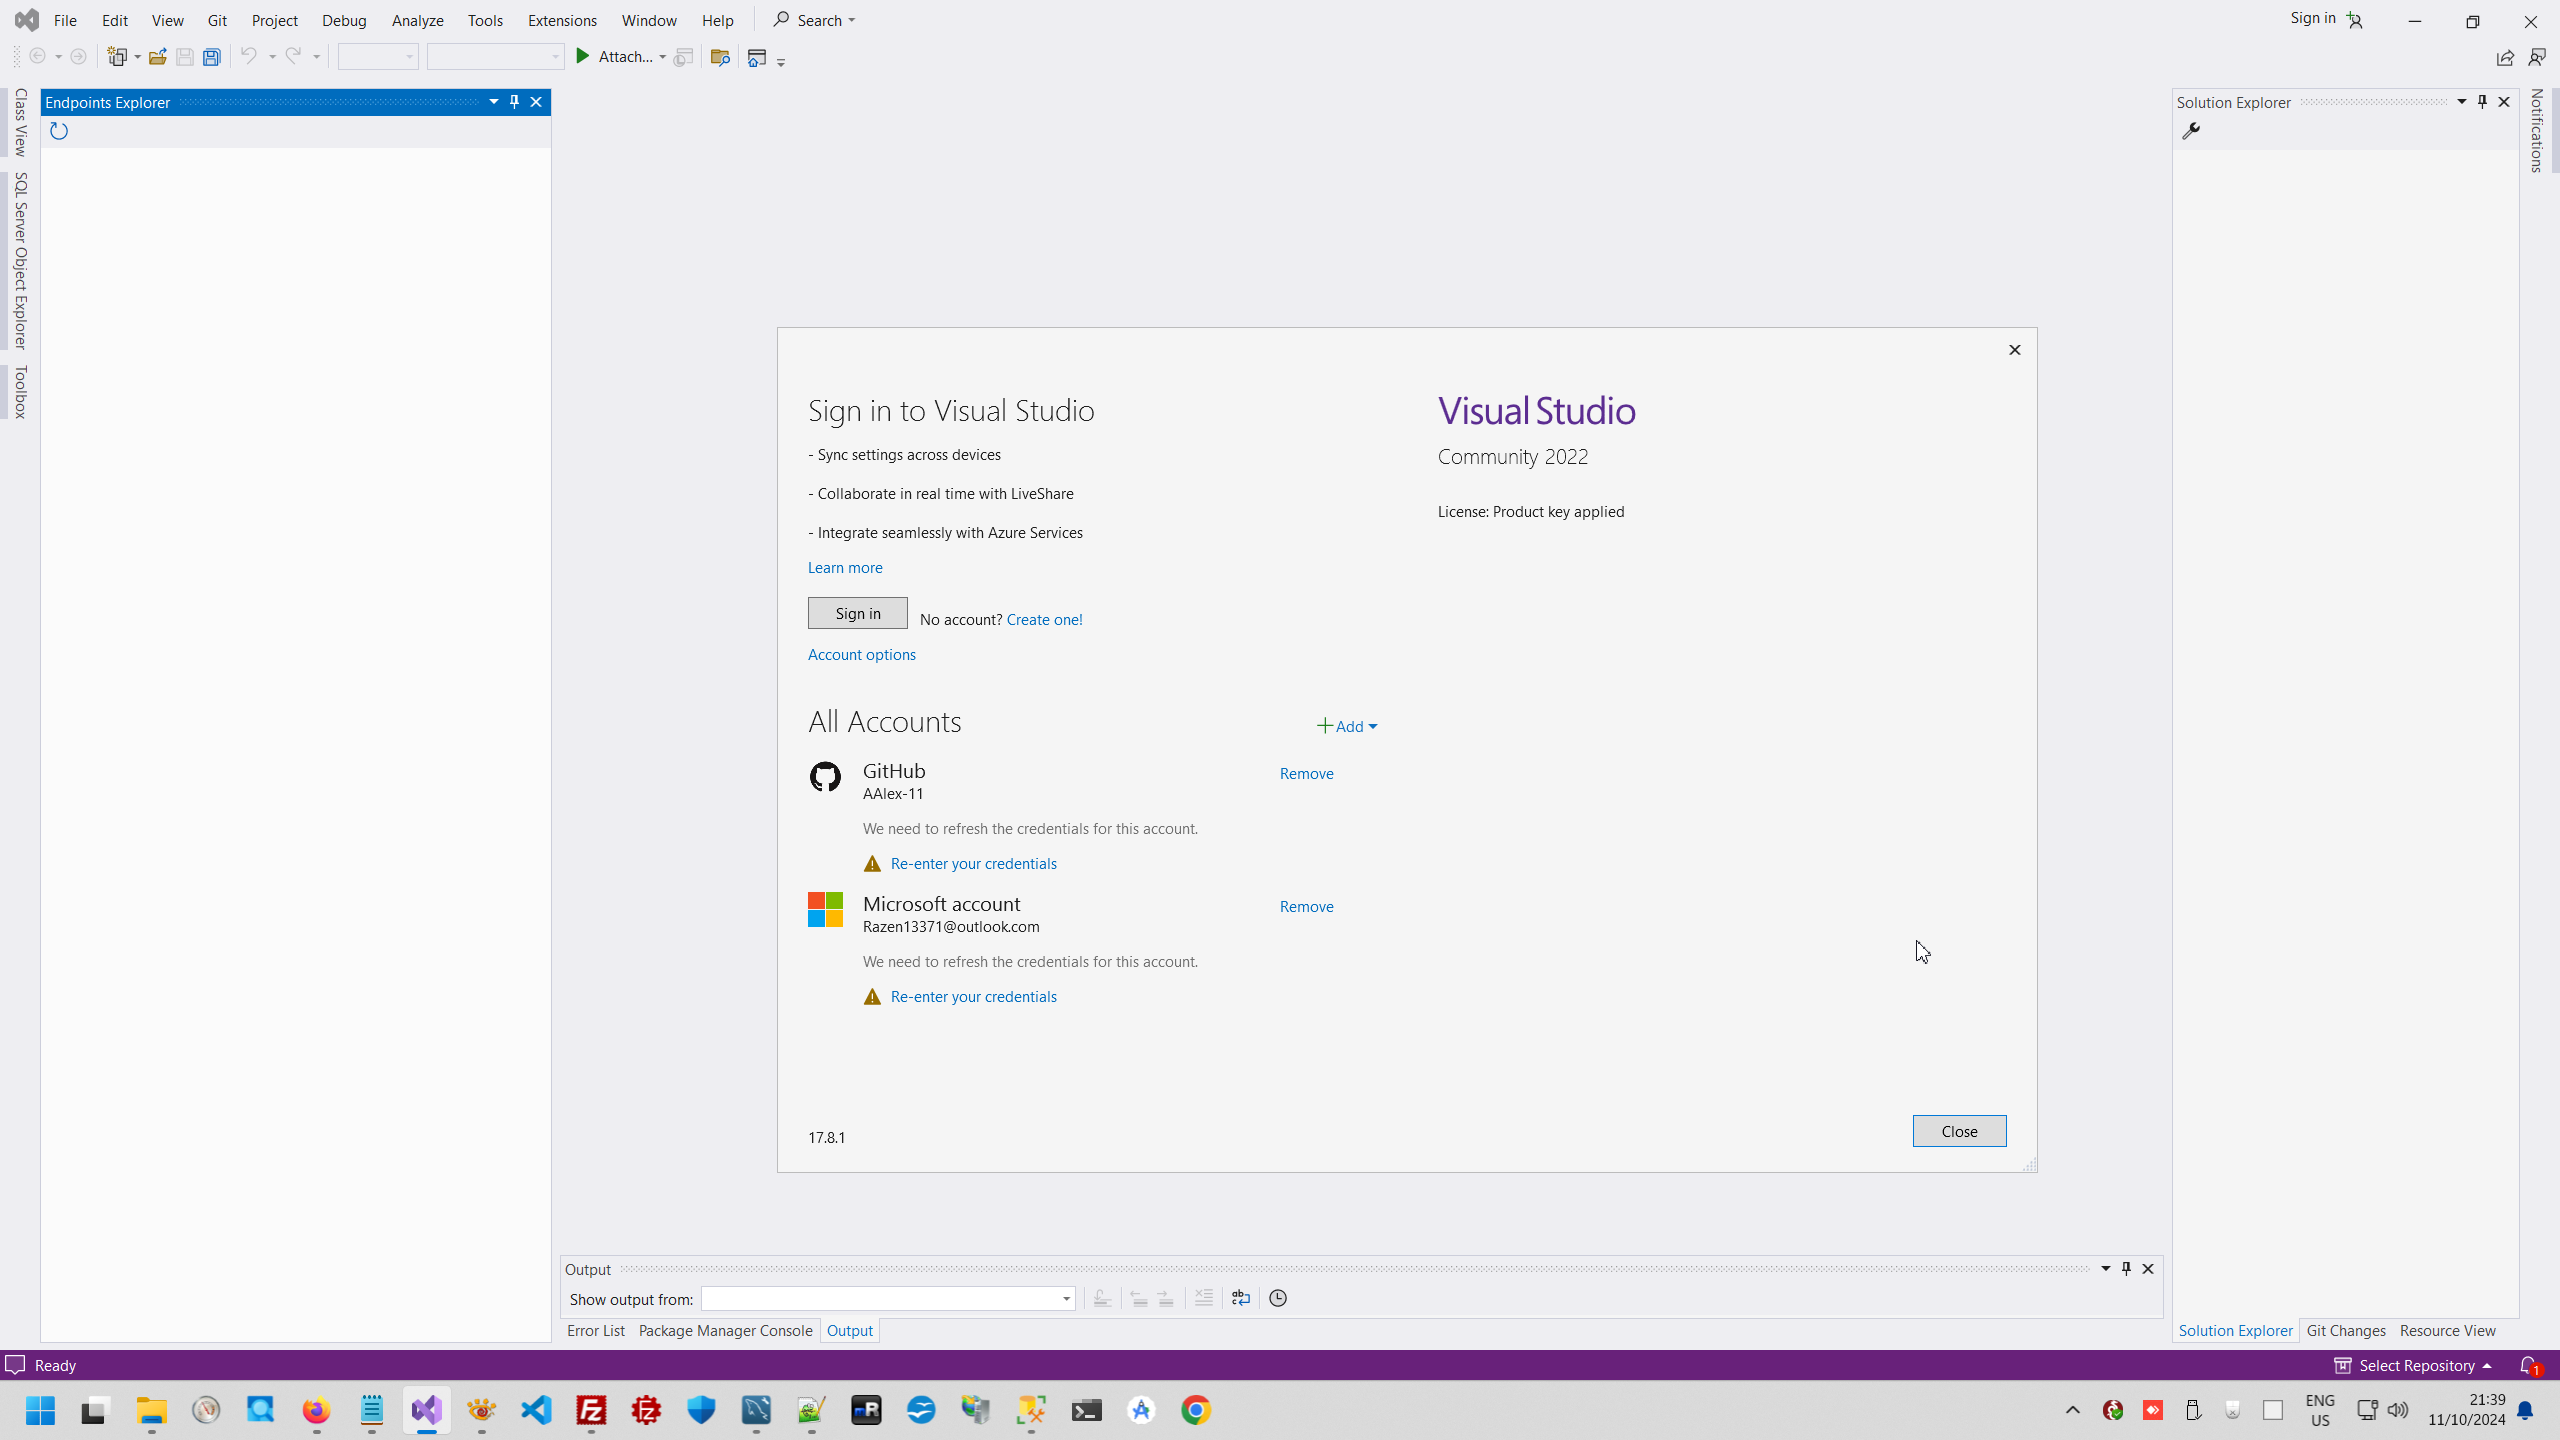Open the Extensions menu
Viewport: 2560px width, 1440px height.
click(562, 20)
